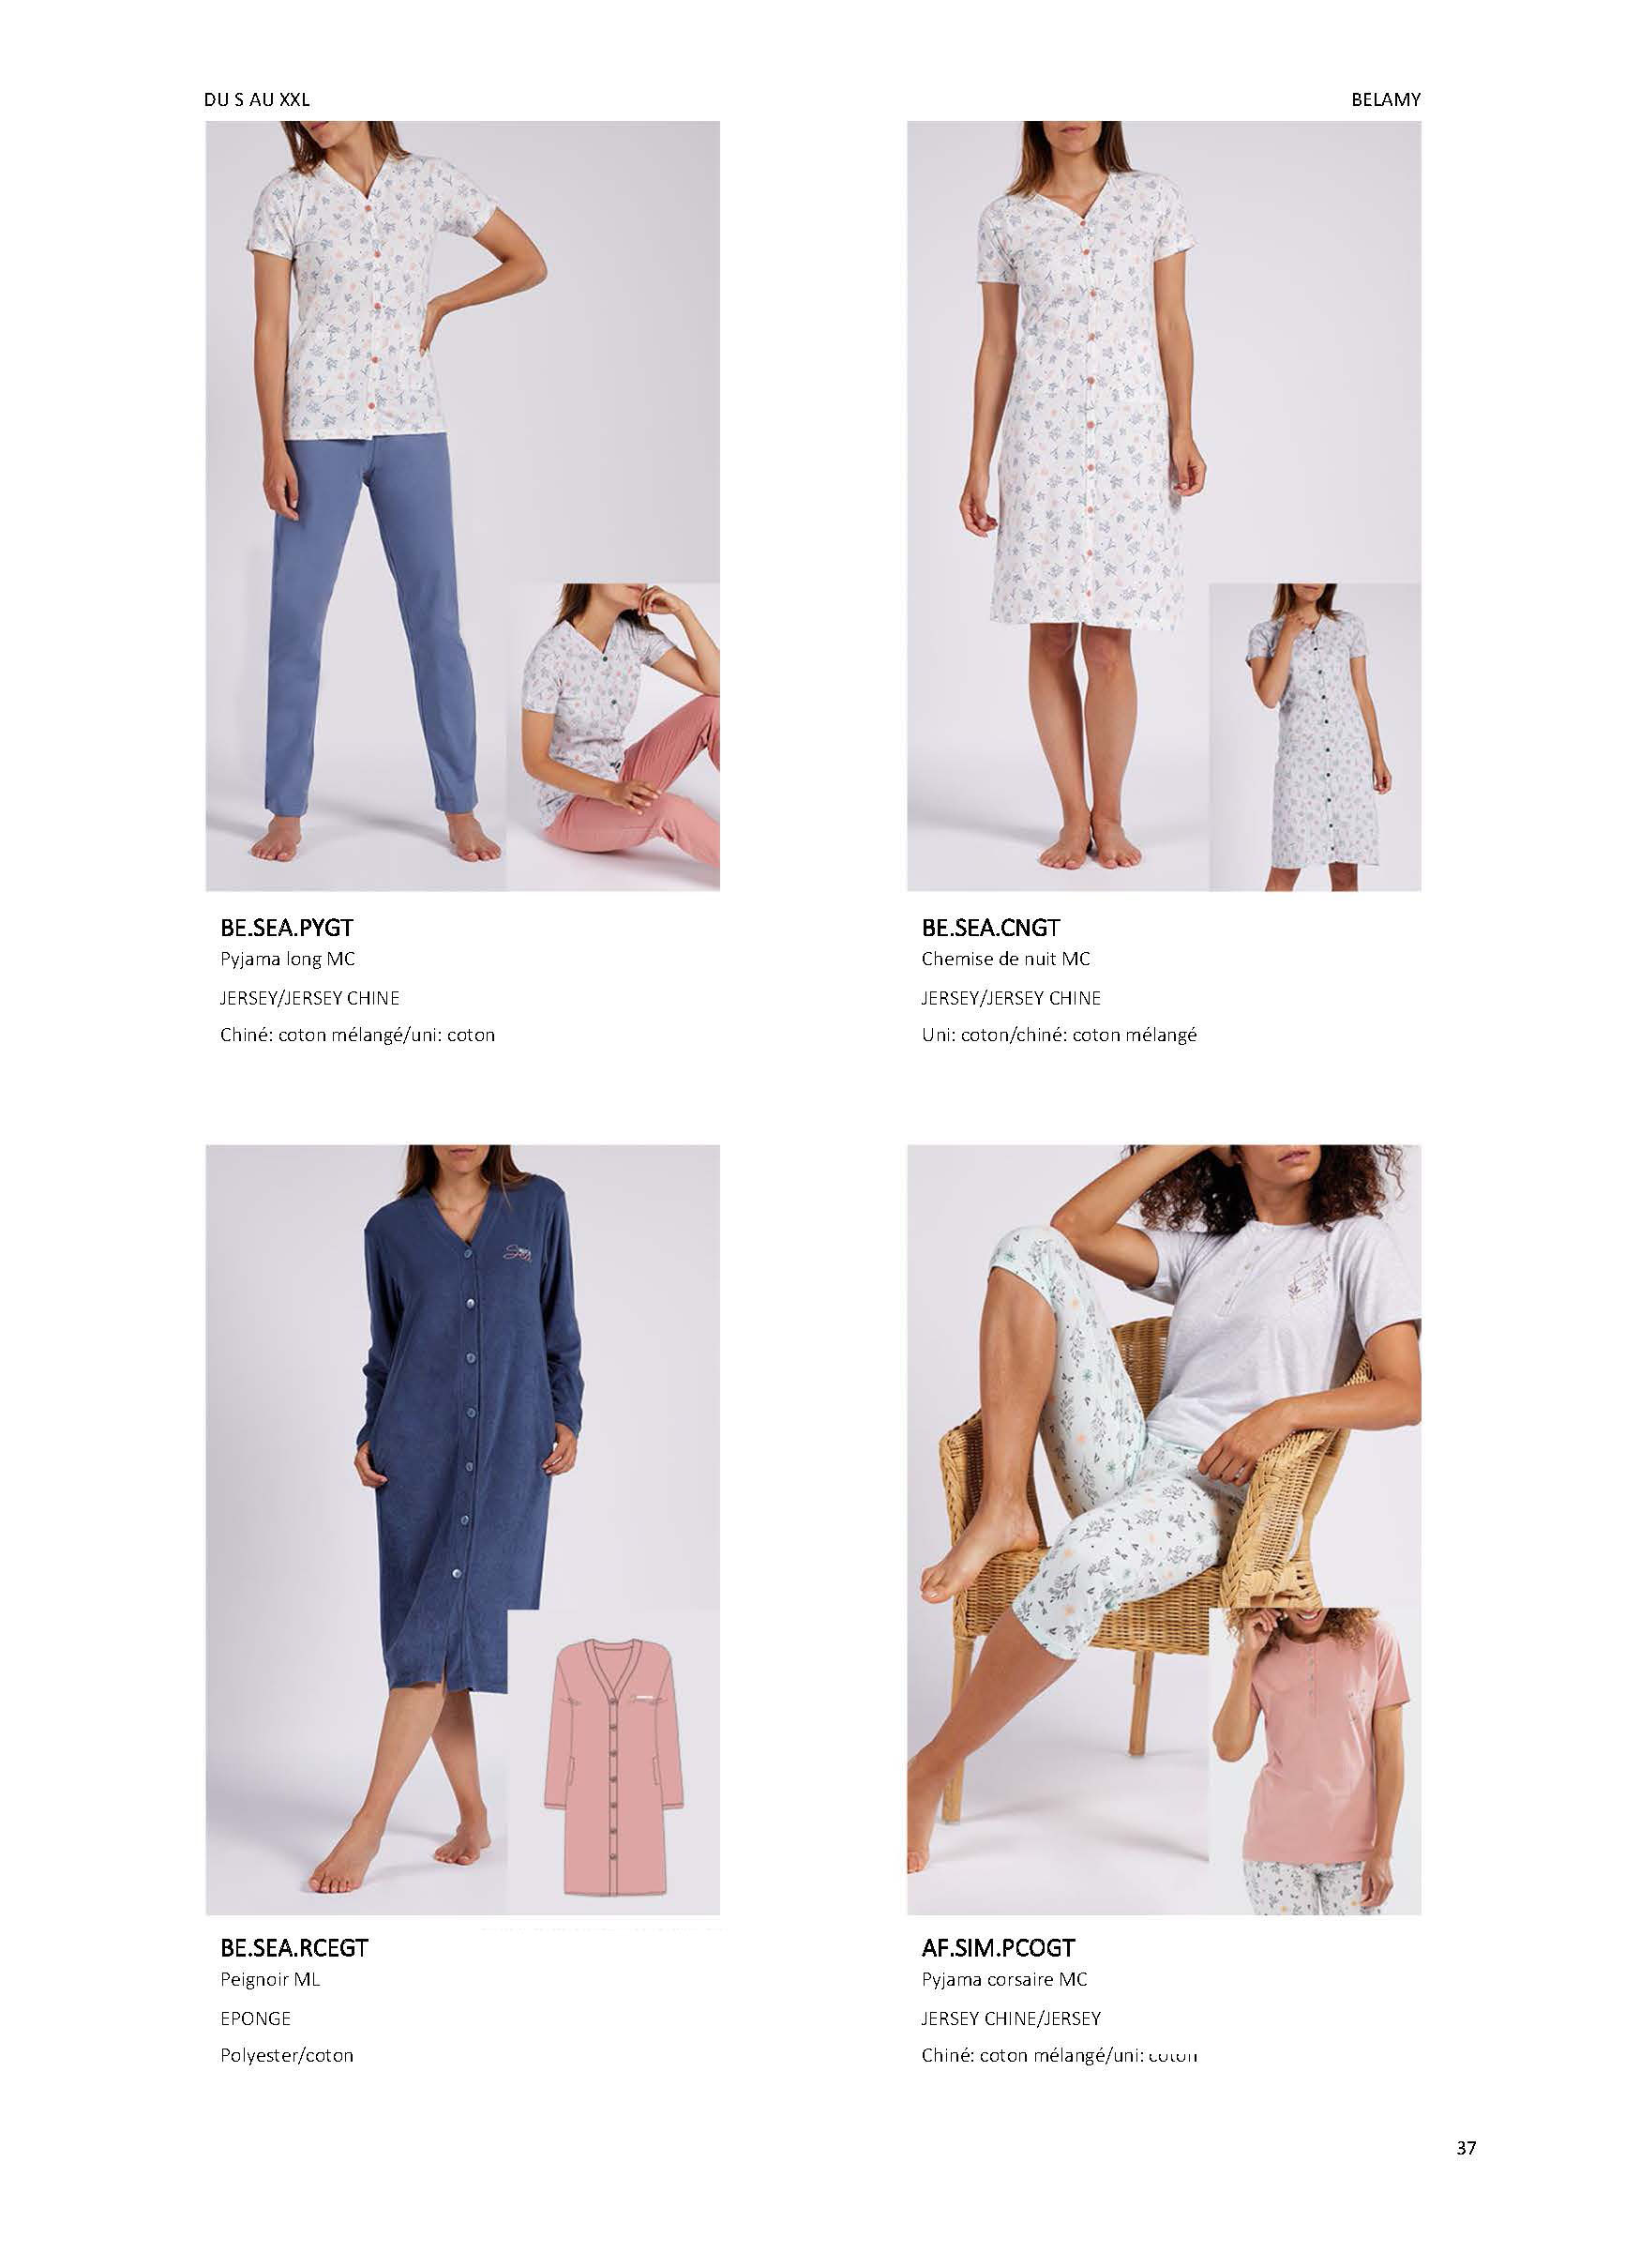Viewport: 1625px width, 2268px height.
Task: Click the BELAMY brand header
Action: pos(1385,99)
